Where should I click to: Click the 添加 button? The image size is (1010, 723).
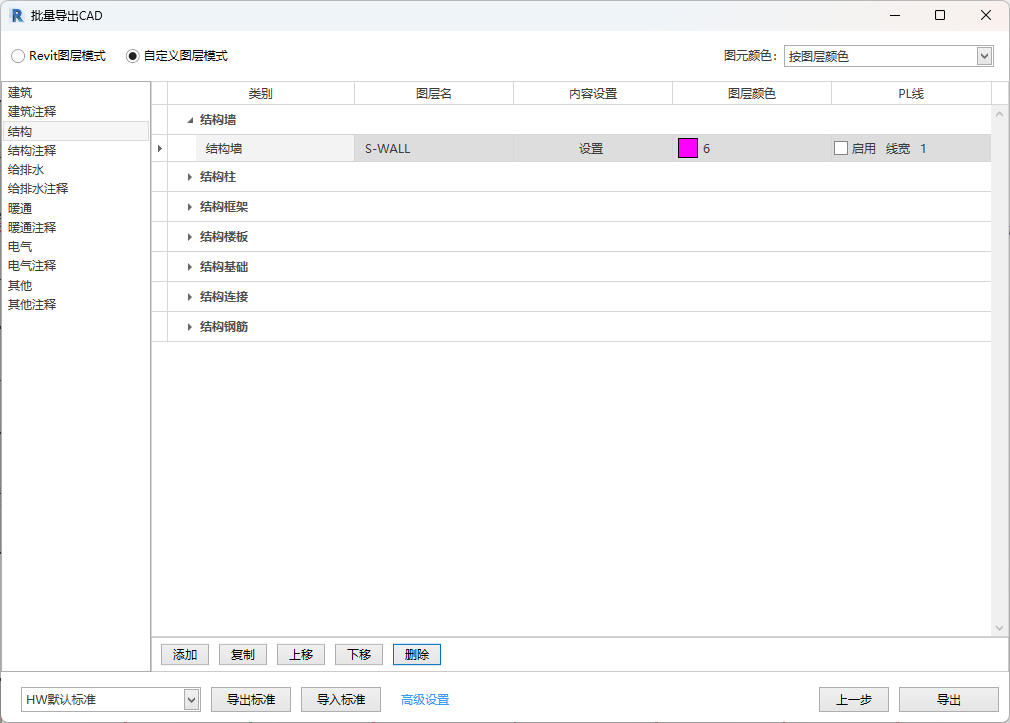click(x=185, y=655)
